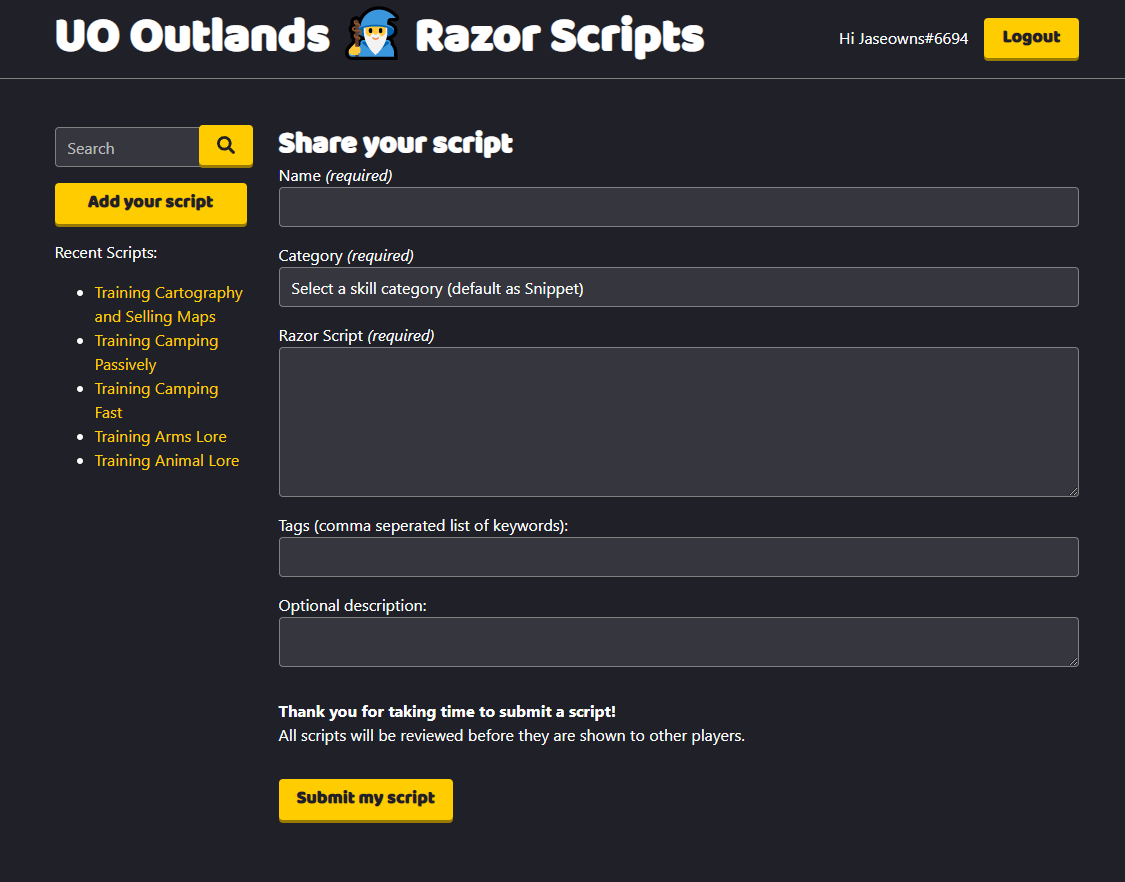Click the Hi Jaseowns#6694 username text
This screenshot has width=1125, height=882.
click(903, 39)
